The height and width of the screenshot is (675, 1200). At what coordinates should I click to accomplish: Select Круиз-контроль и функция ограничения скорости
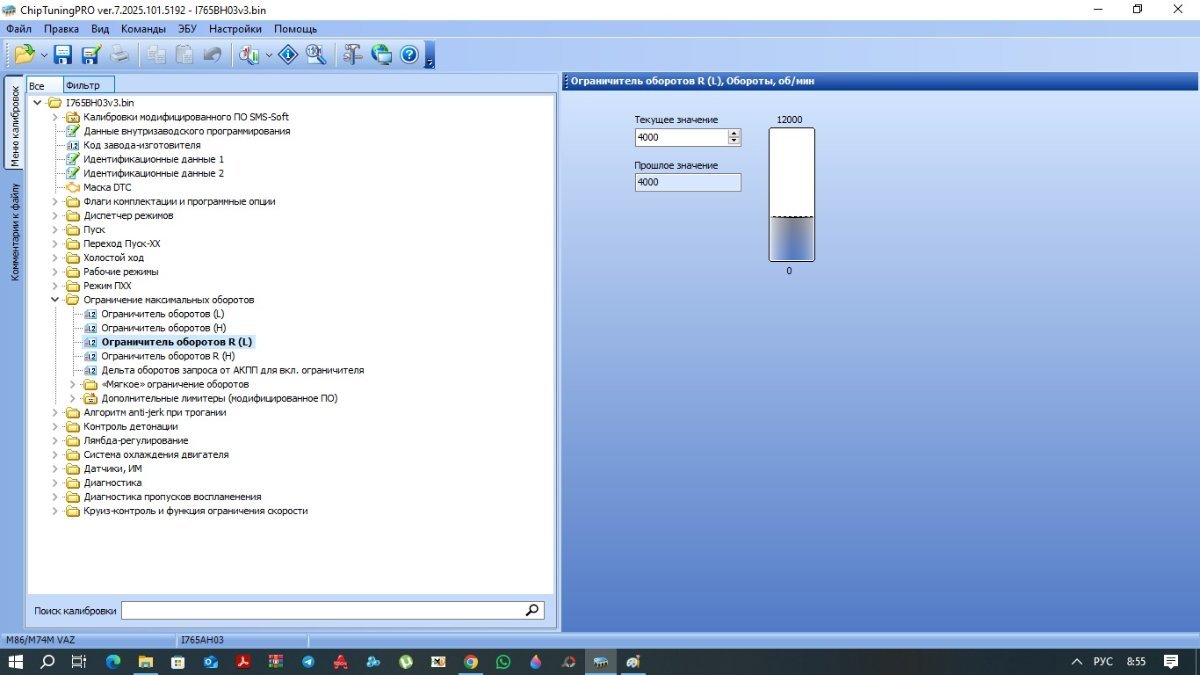tap(196, 510)
